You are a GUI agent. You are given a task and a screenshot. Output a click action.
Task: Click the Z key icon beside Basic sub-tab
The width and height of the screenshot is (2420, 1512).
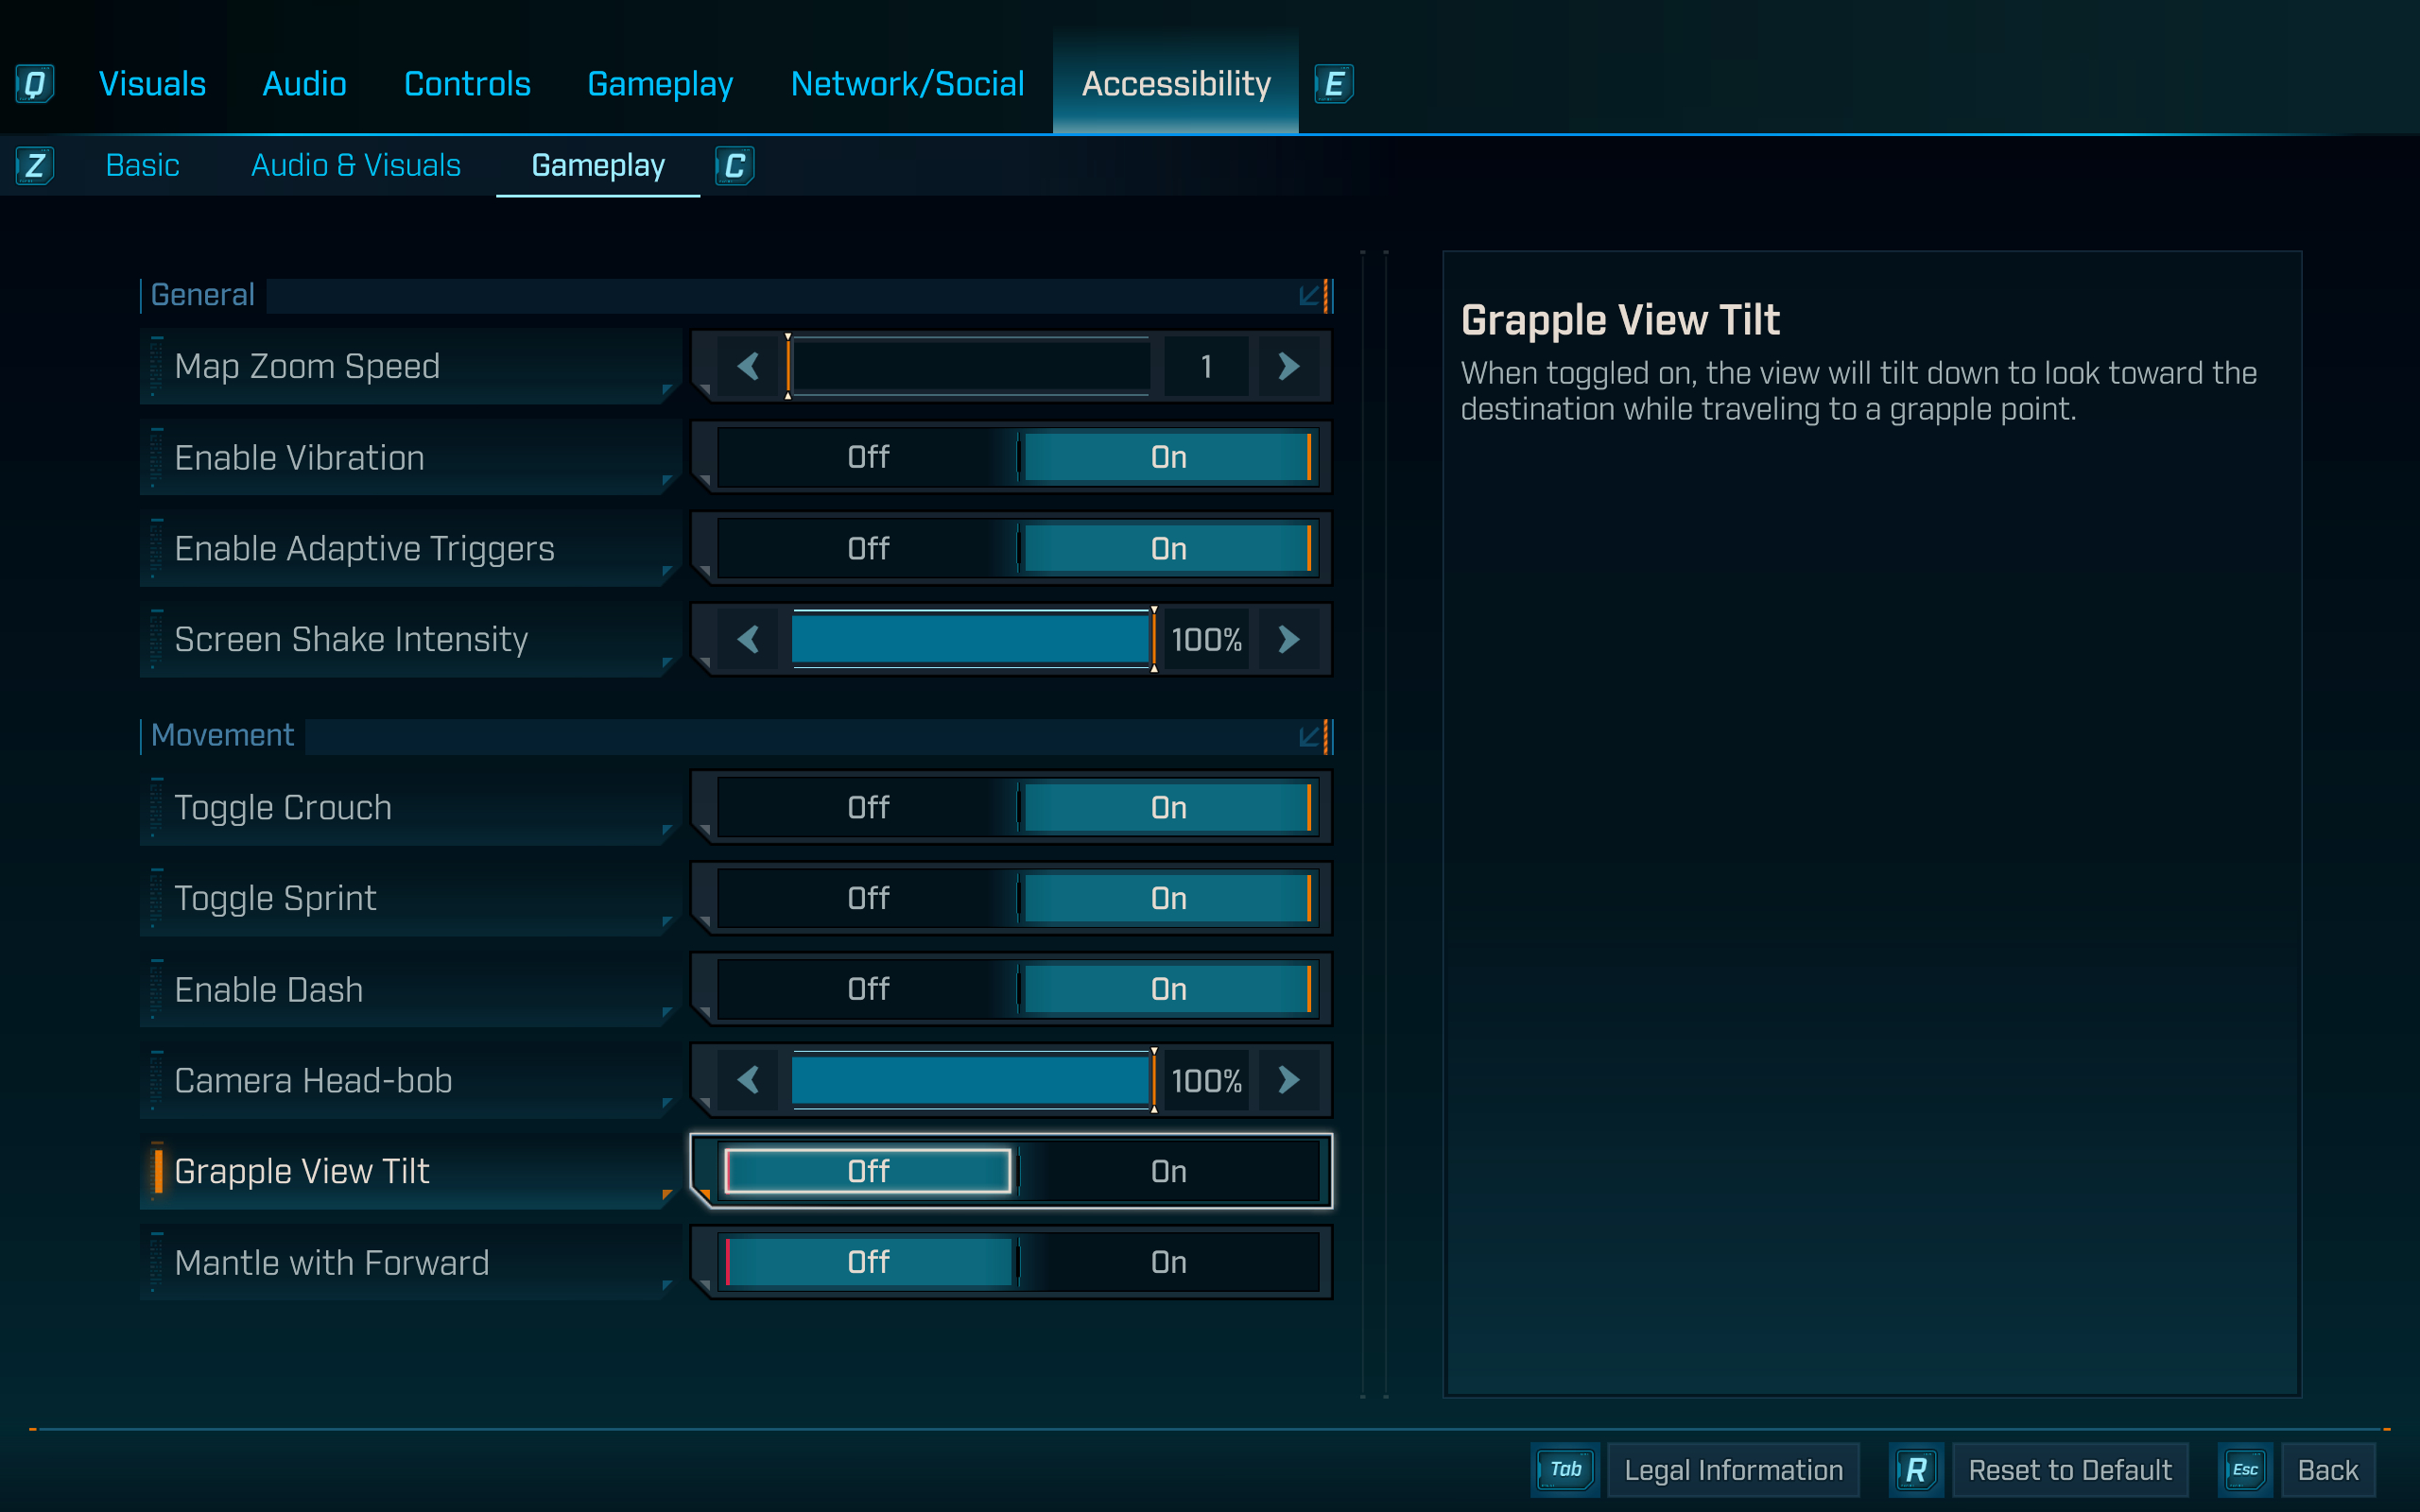click(x=35, y=165)
